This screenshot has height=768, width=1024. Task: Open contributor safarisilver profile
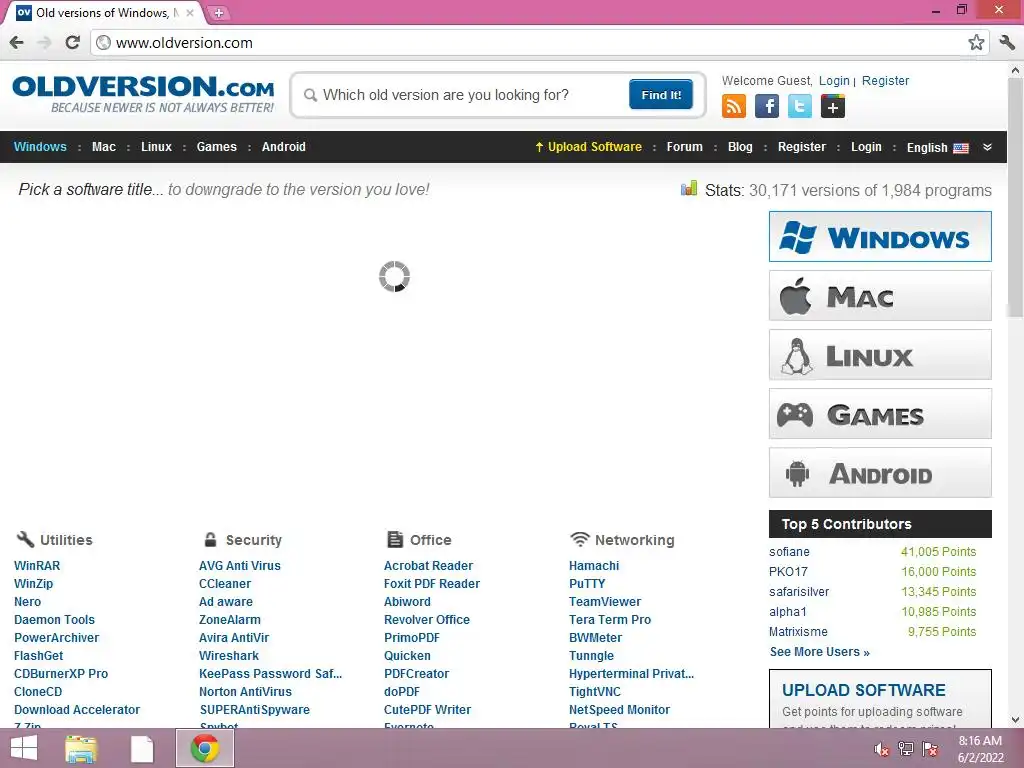(799, 592)
